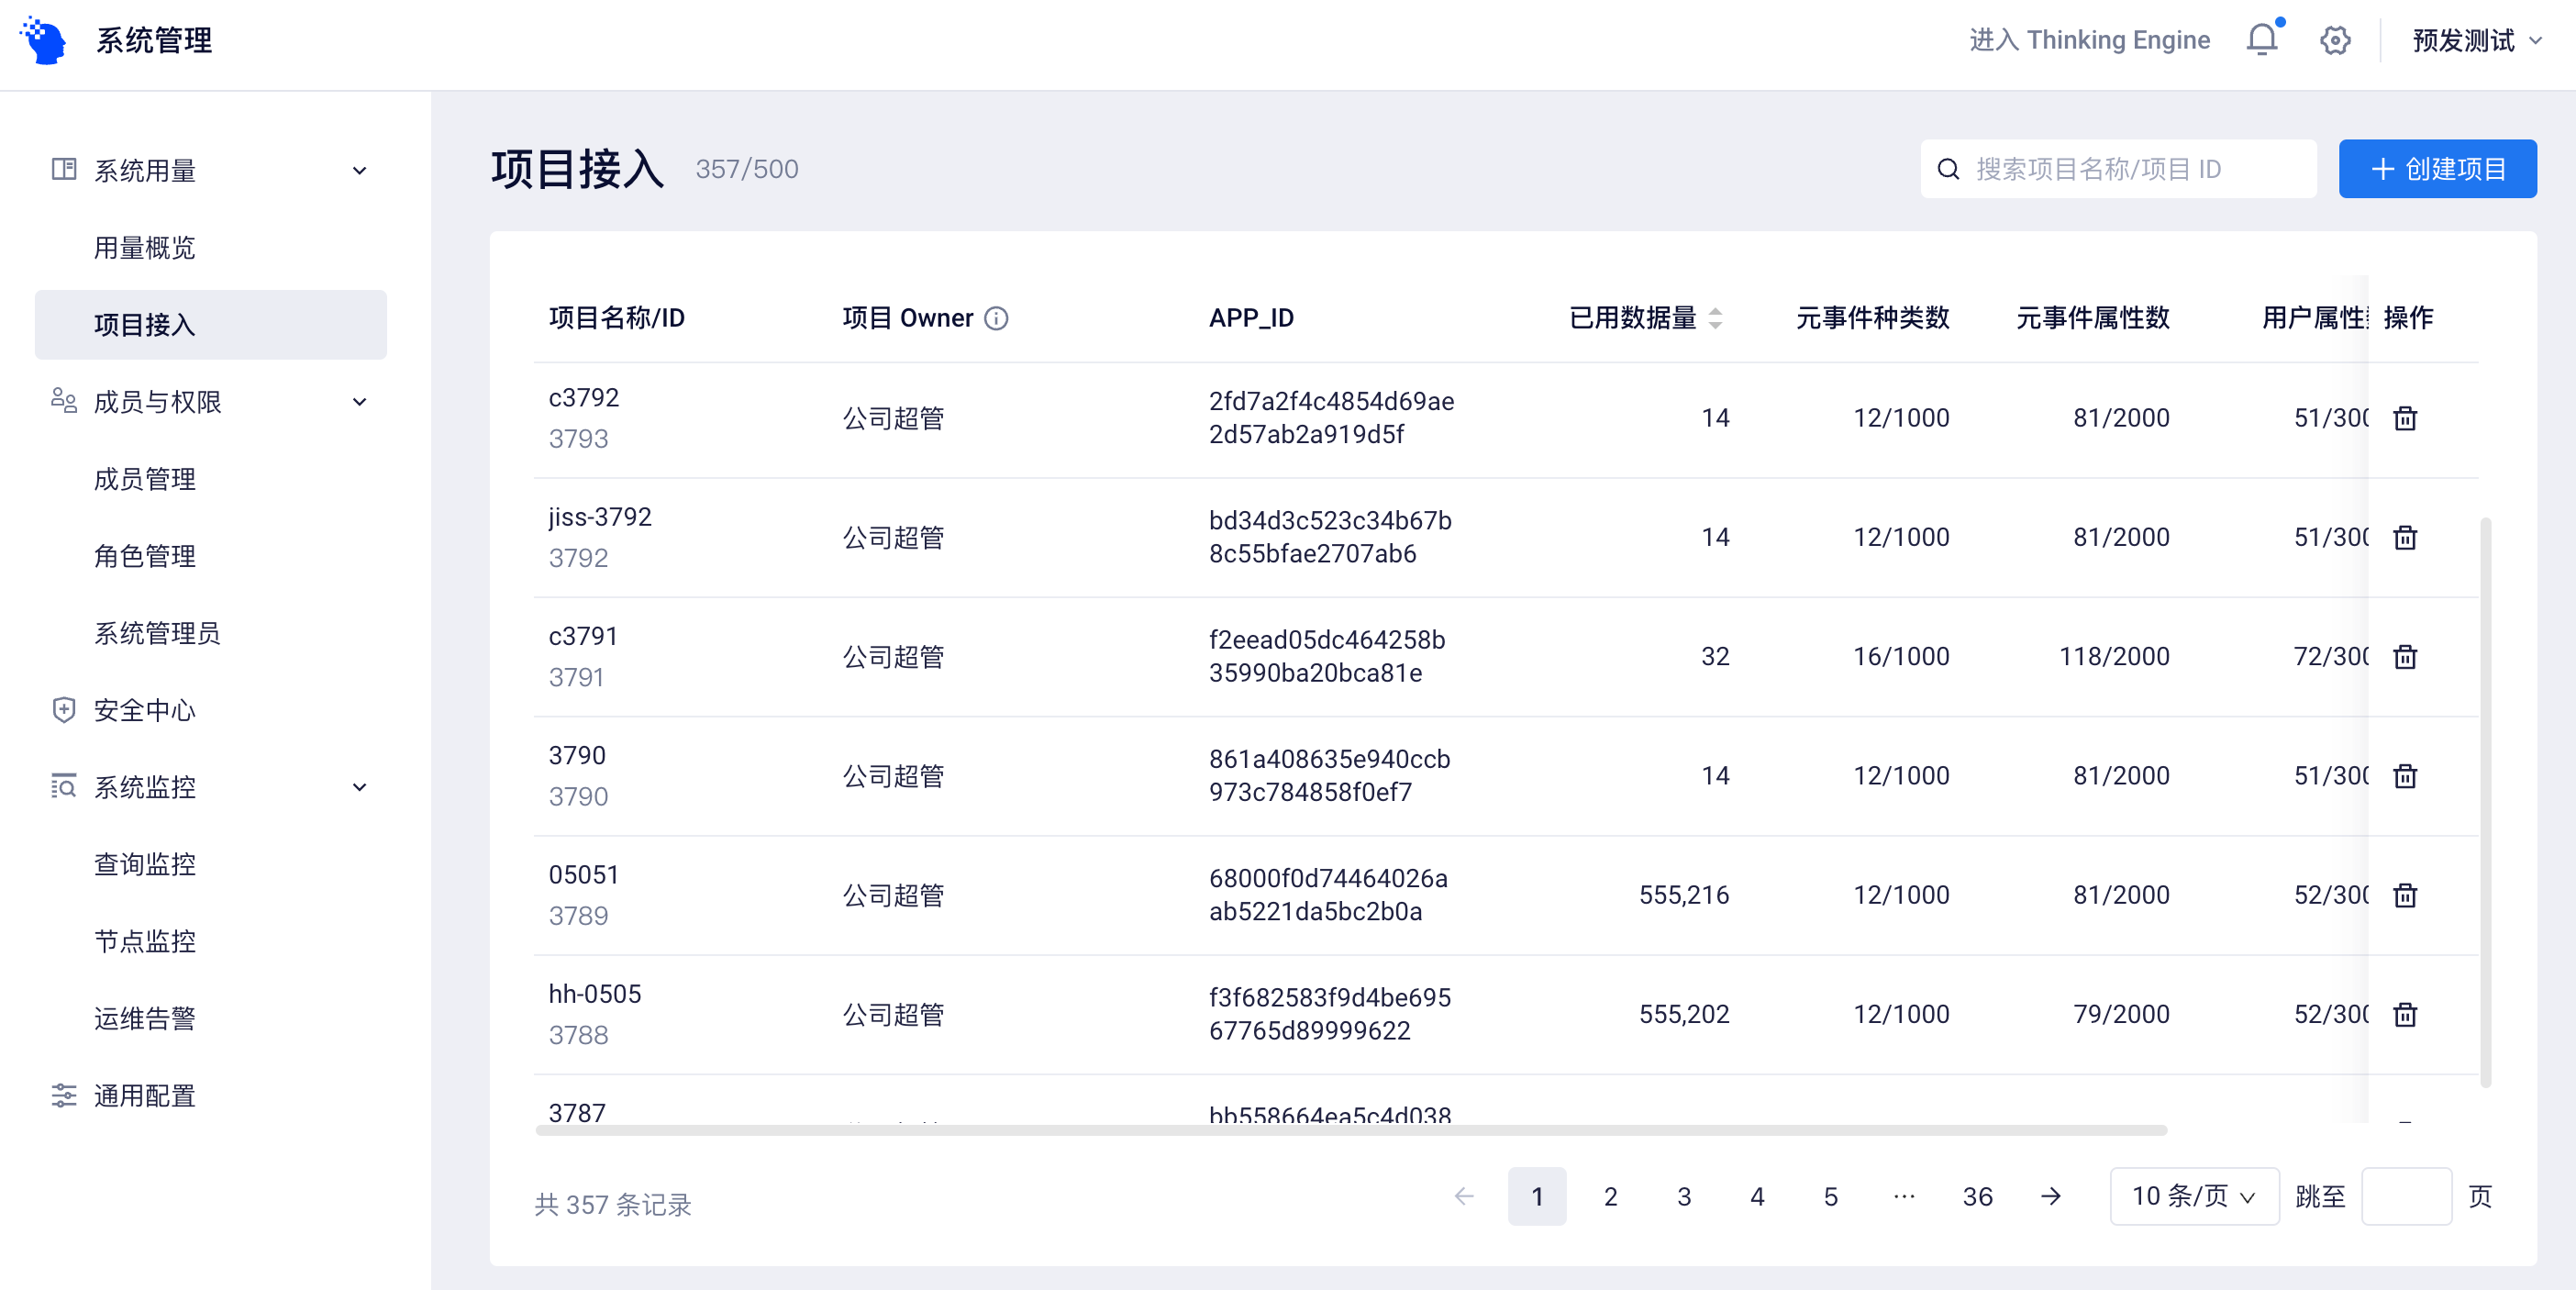Open the notification bell

tap(2261, 40)
